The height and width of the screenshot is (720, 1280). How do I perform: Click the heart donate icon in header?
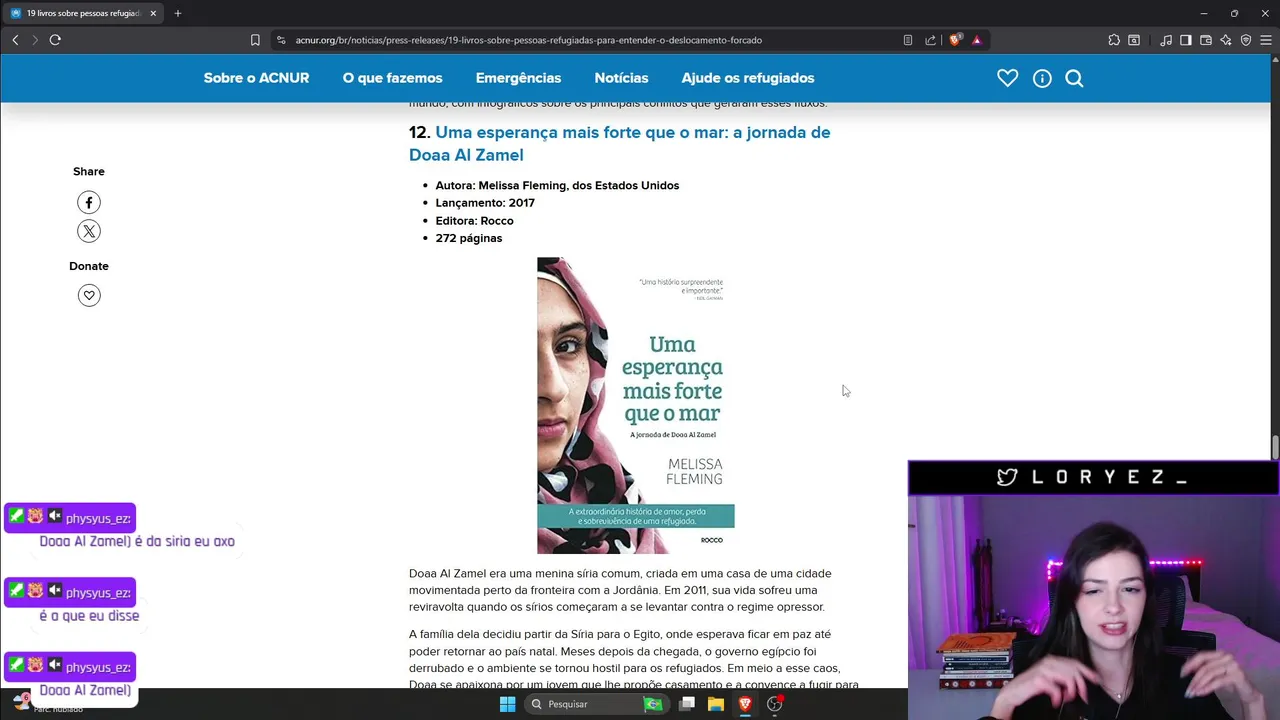coord(1007,78)
